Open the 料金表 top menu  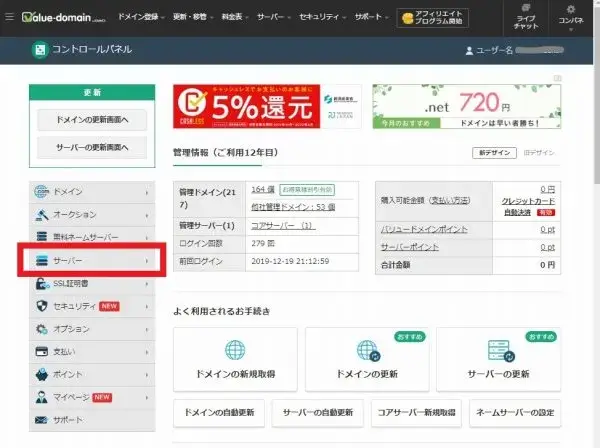235,17
